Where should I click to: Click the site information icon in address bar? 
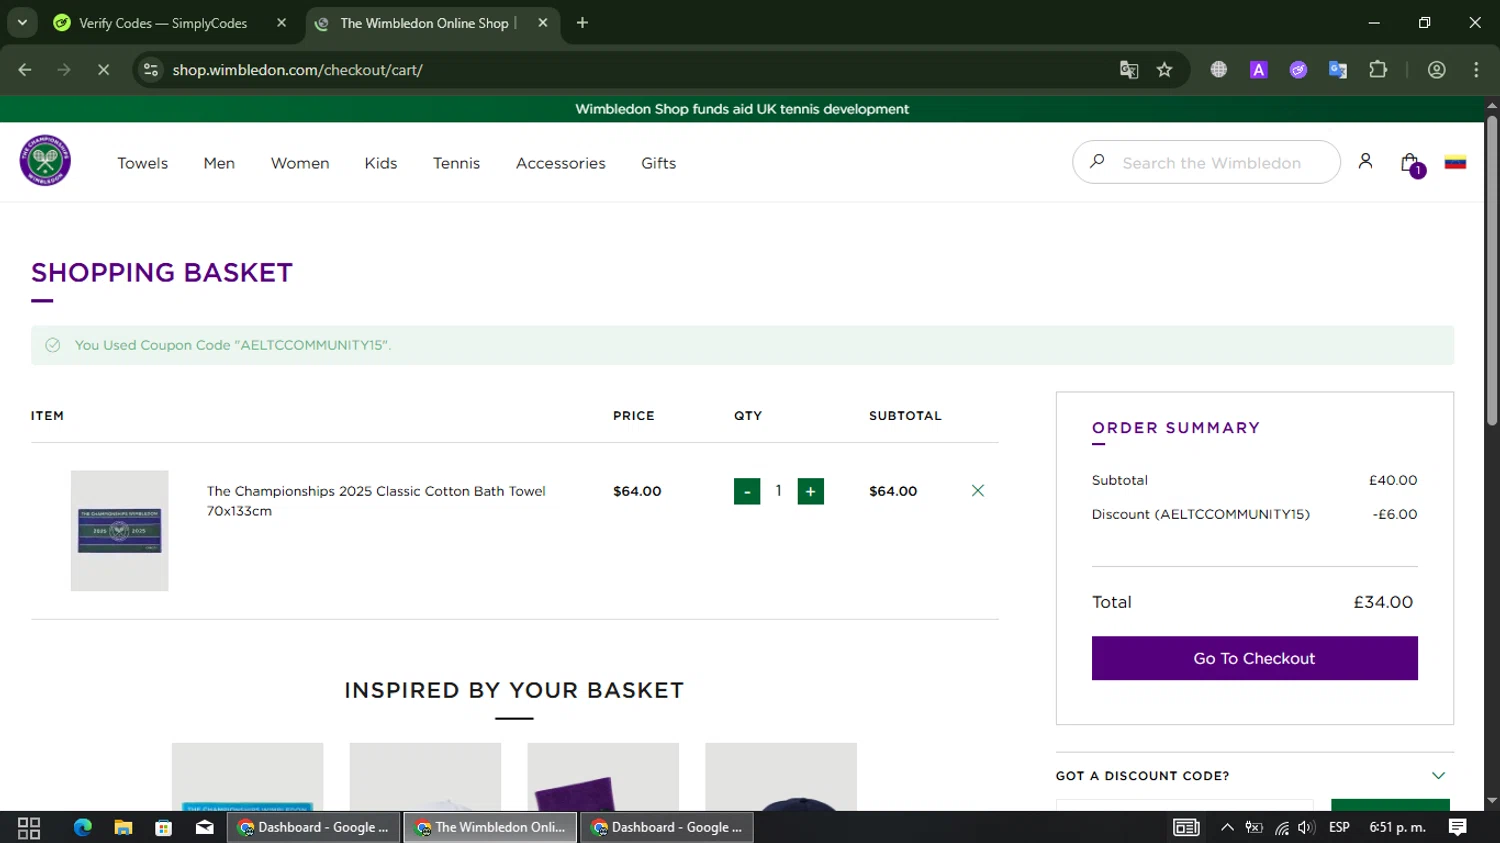pyautogui.click(x=151, y=70)
